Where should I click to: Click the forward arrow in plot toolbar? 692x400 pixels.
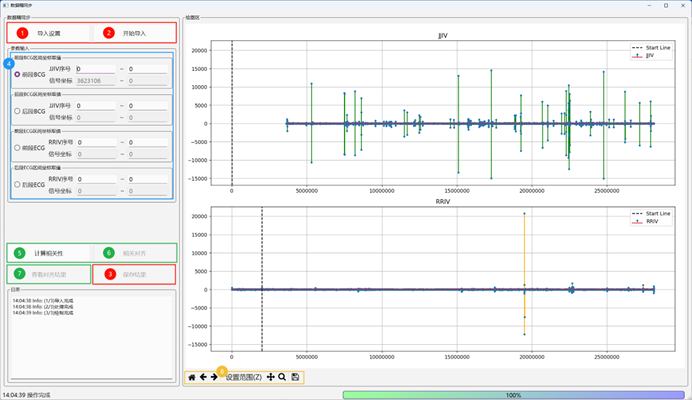point(214,377)
